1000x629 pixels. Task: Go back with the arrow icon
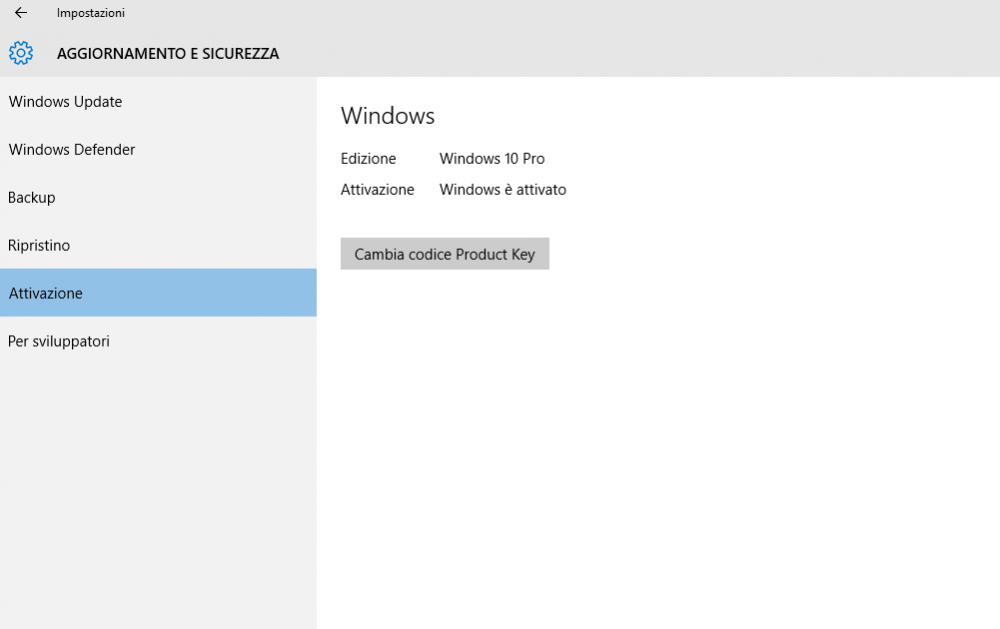click(21, 13)
